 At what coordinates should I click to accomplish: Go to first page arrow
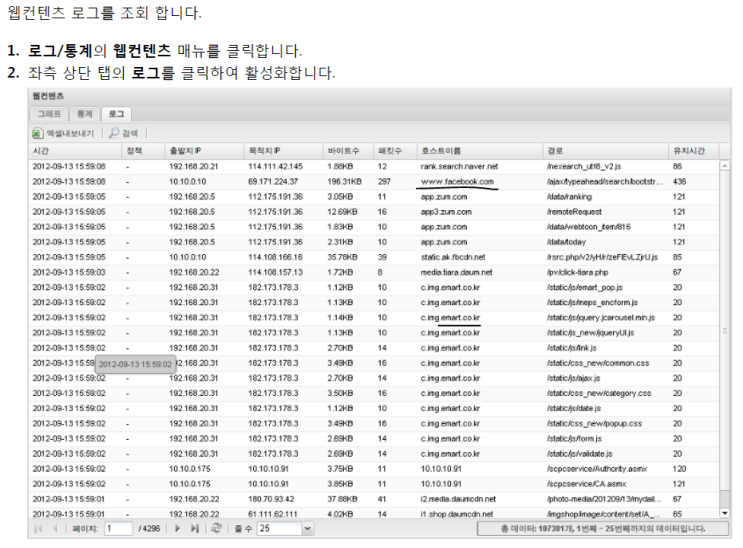39,529
